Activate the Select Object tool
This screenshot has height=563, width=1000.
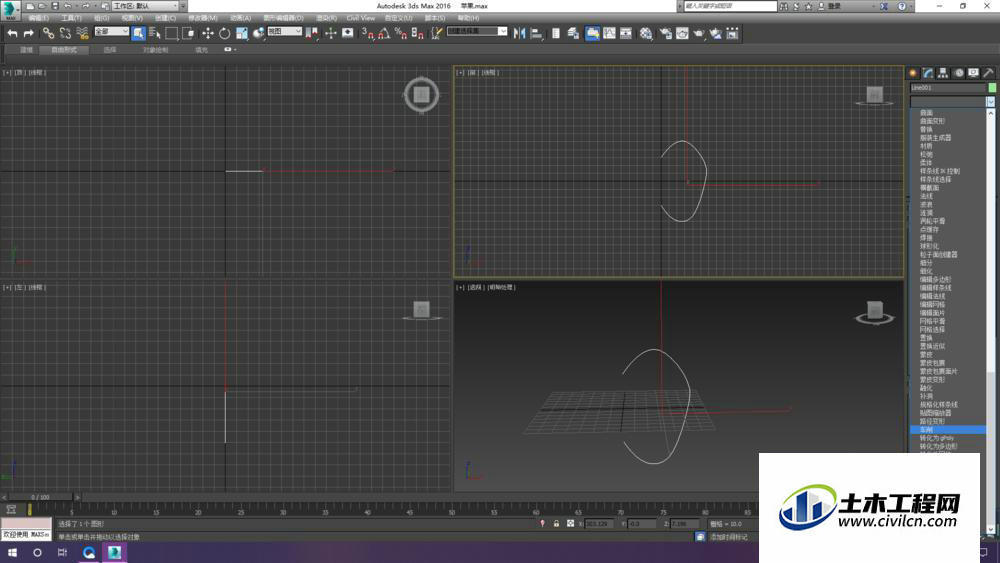point(138,33)
